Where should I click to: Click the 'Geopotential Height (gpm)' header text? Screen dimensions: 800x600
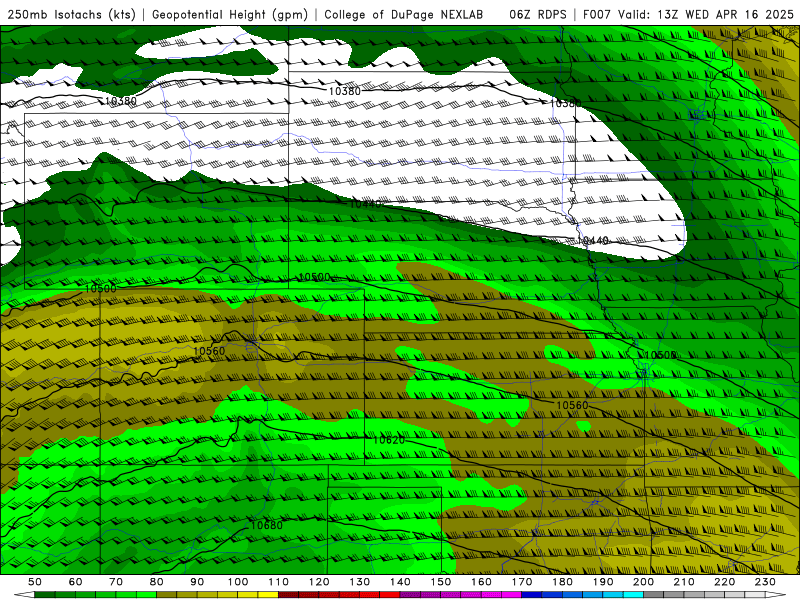click(230, 15)
